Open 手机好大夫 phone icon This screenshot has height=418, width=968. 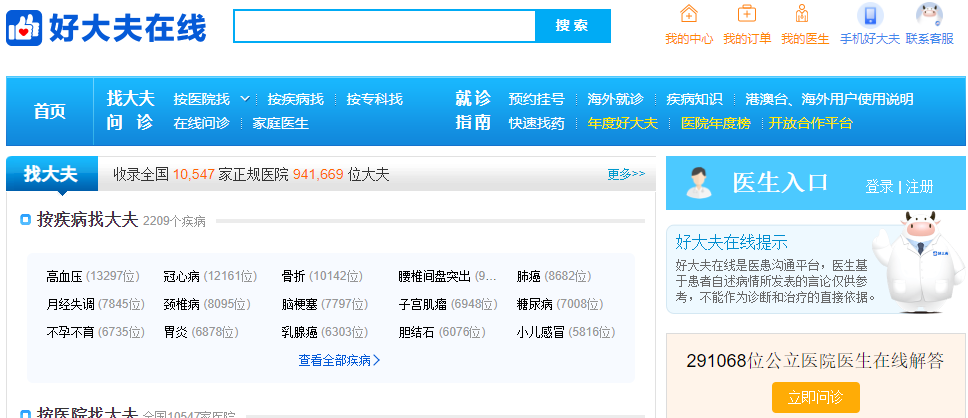click(x=870, y=15)
